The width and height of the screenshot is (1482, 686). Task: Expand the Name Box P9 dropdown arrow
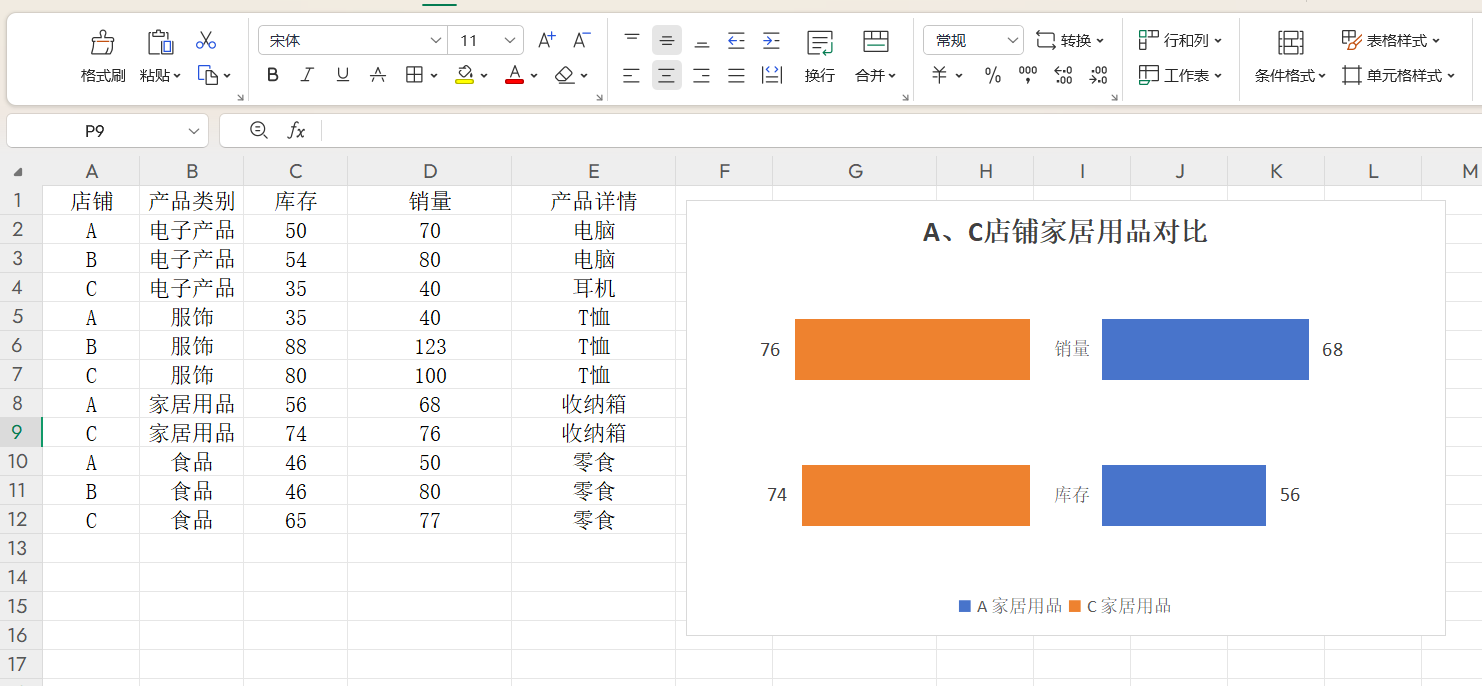tap(194, 131)
